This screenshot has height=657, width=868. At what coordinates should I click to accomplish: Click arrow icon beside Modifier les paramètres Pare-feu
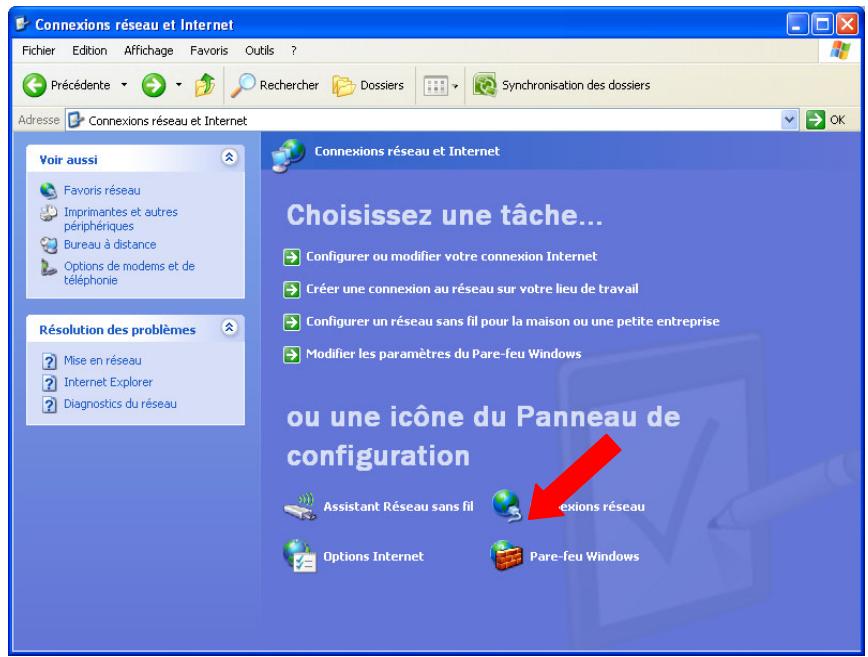pyautogui.click(x=292, y=354)
